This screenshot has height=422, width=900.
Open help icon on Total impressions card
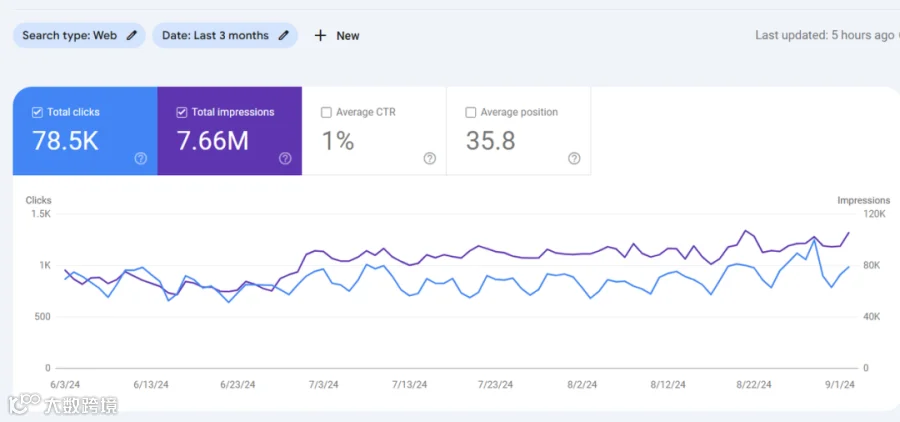tap(285, 159)
